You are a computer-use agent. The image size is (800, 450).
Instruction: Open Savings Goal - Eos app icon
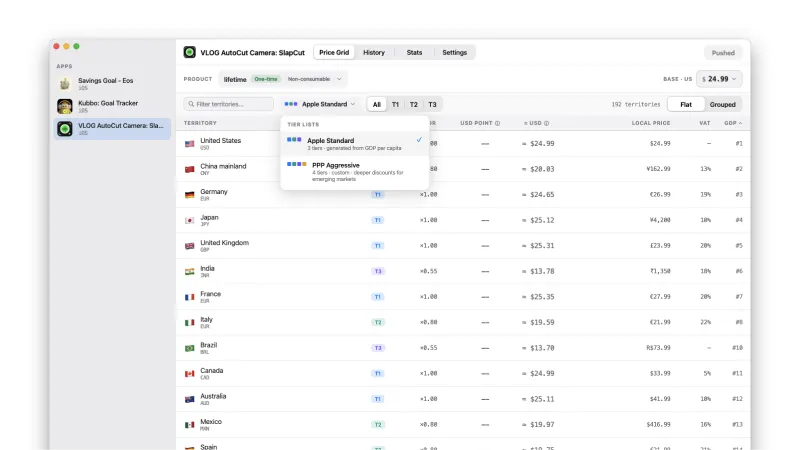coord(65,84)
